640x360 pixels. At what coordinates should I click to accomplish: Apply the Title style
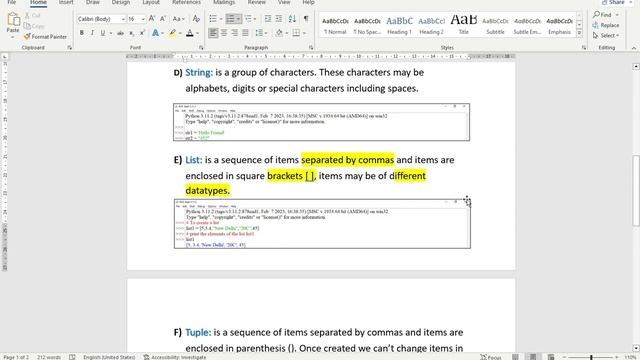464,25
